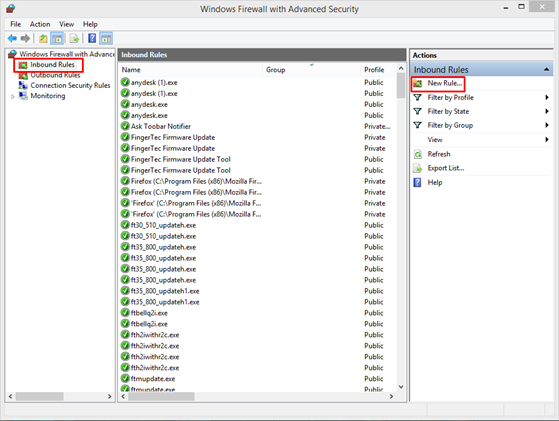Viewport: 559px width, 421px height.
Task: Open the View menu in menu bar
Action: (x=66, y=24)
